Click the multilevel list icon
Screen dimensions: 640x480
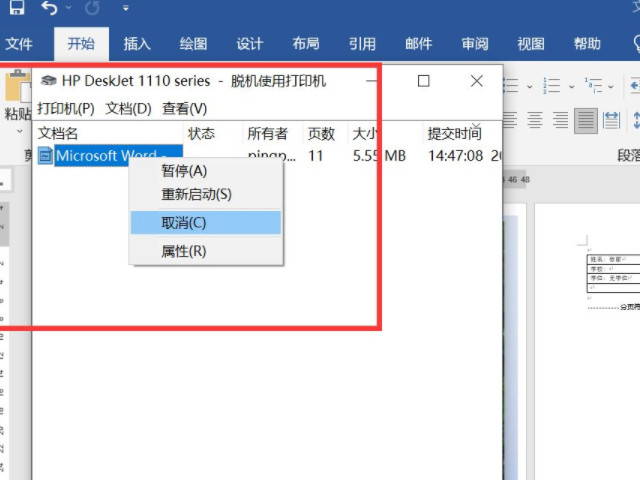593,86
